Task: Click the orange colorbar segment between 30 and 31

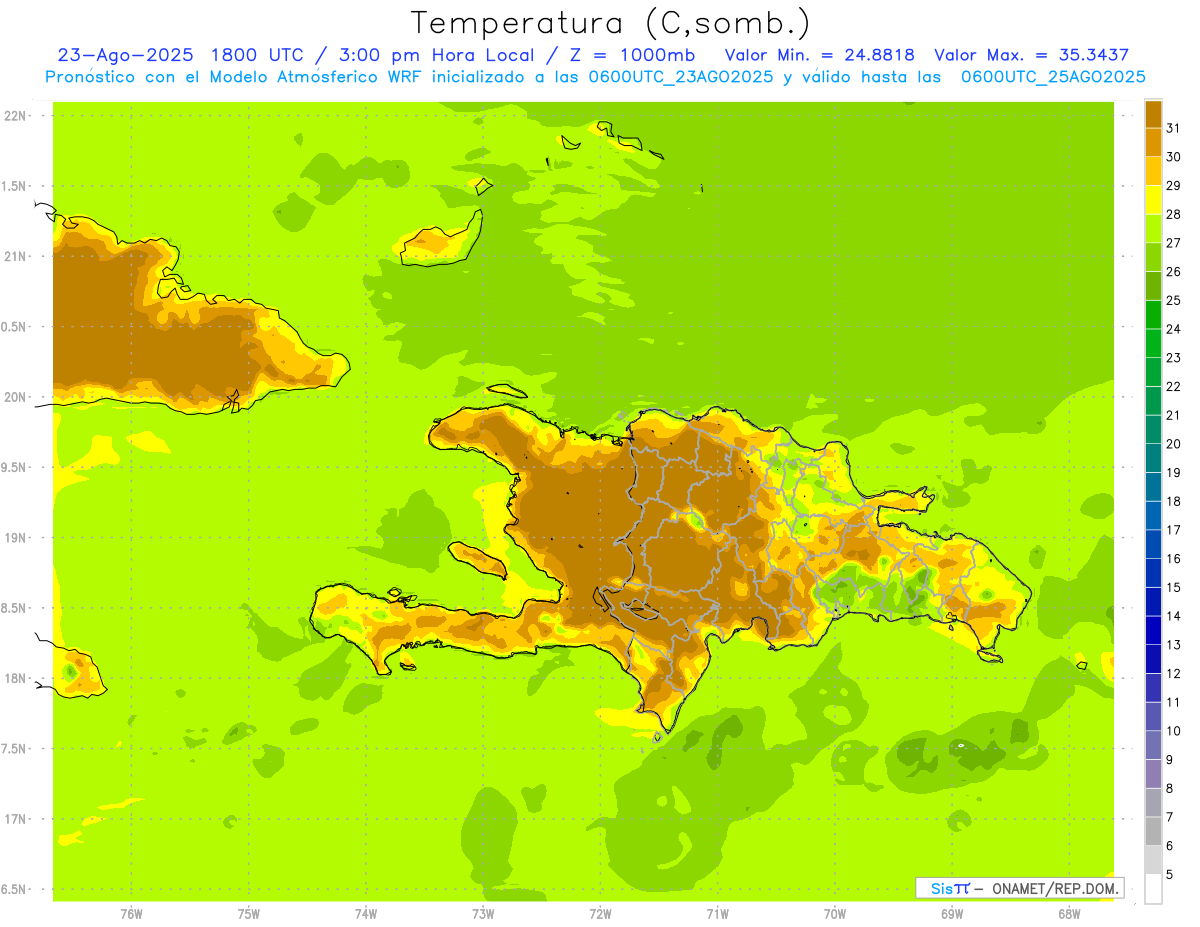Action: click(x=1153, y=142)
